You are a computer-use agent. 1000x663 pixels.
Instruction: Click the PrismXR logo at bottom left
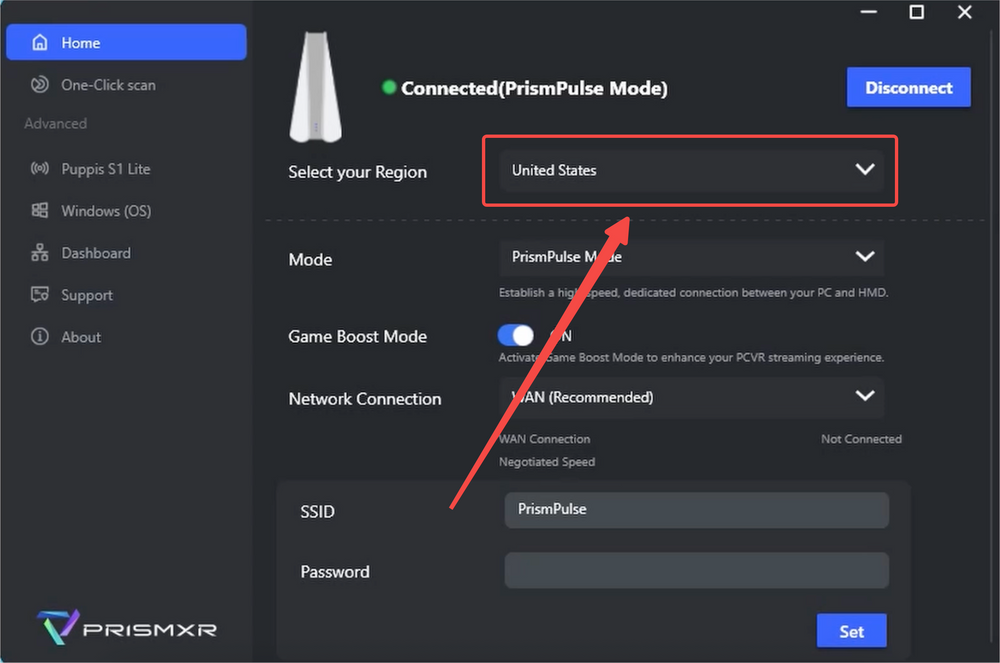coord(126,628)
